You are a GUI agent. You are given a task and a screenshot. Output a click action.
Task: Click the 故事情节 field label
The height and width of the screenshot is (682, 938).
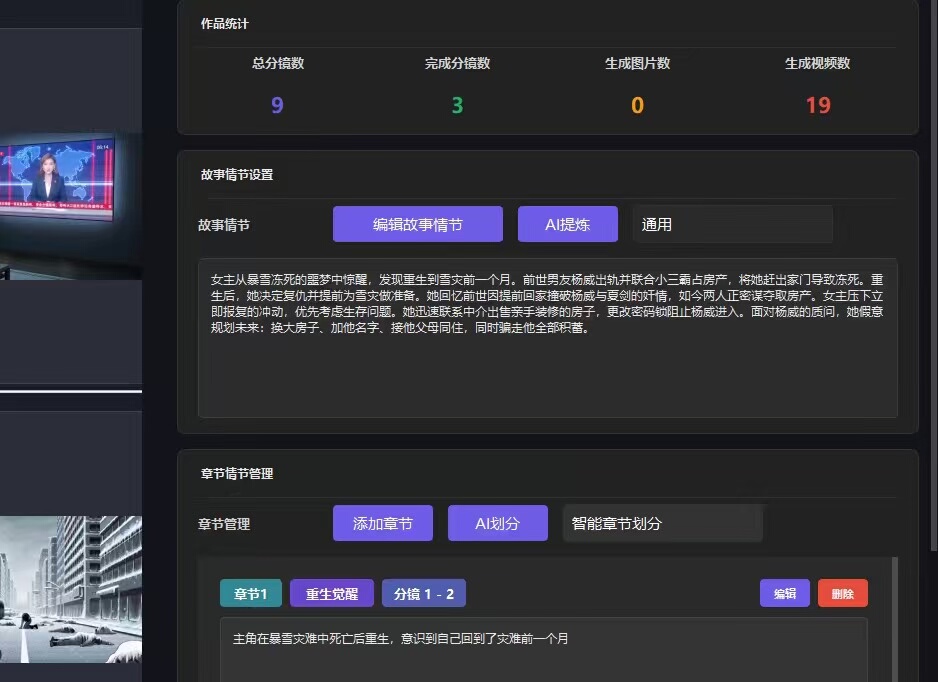coord(224,225)
